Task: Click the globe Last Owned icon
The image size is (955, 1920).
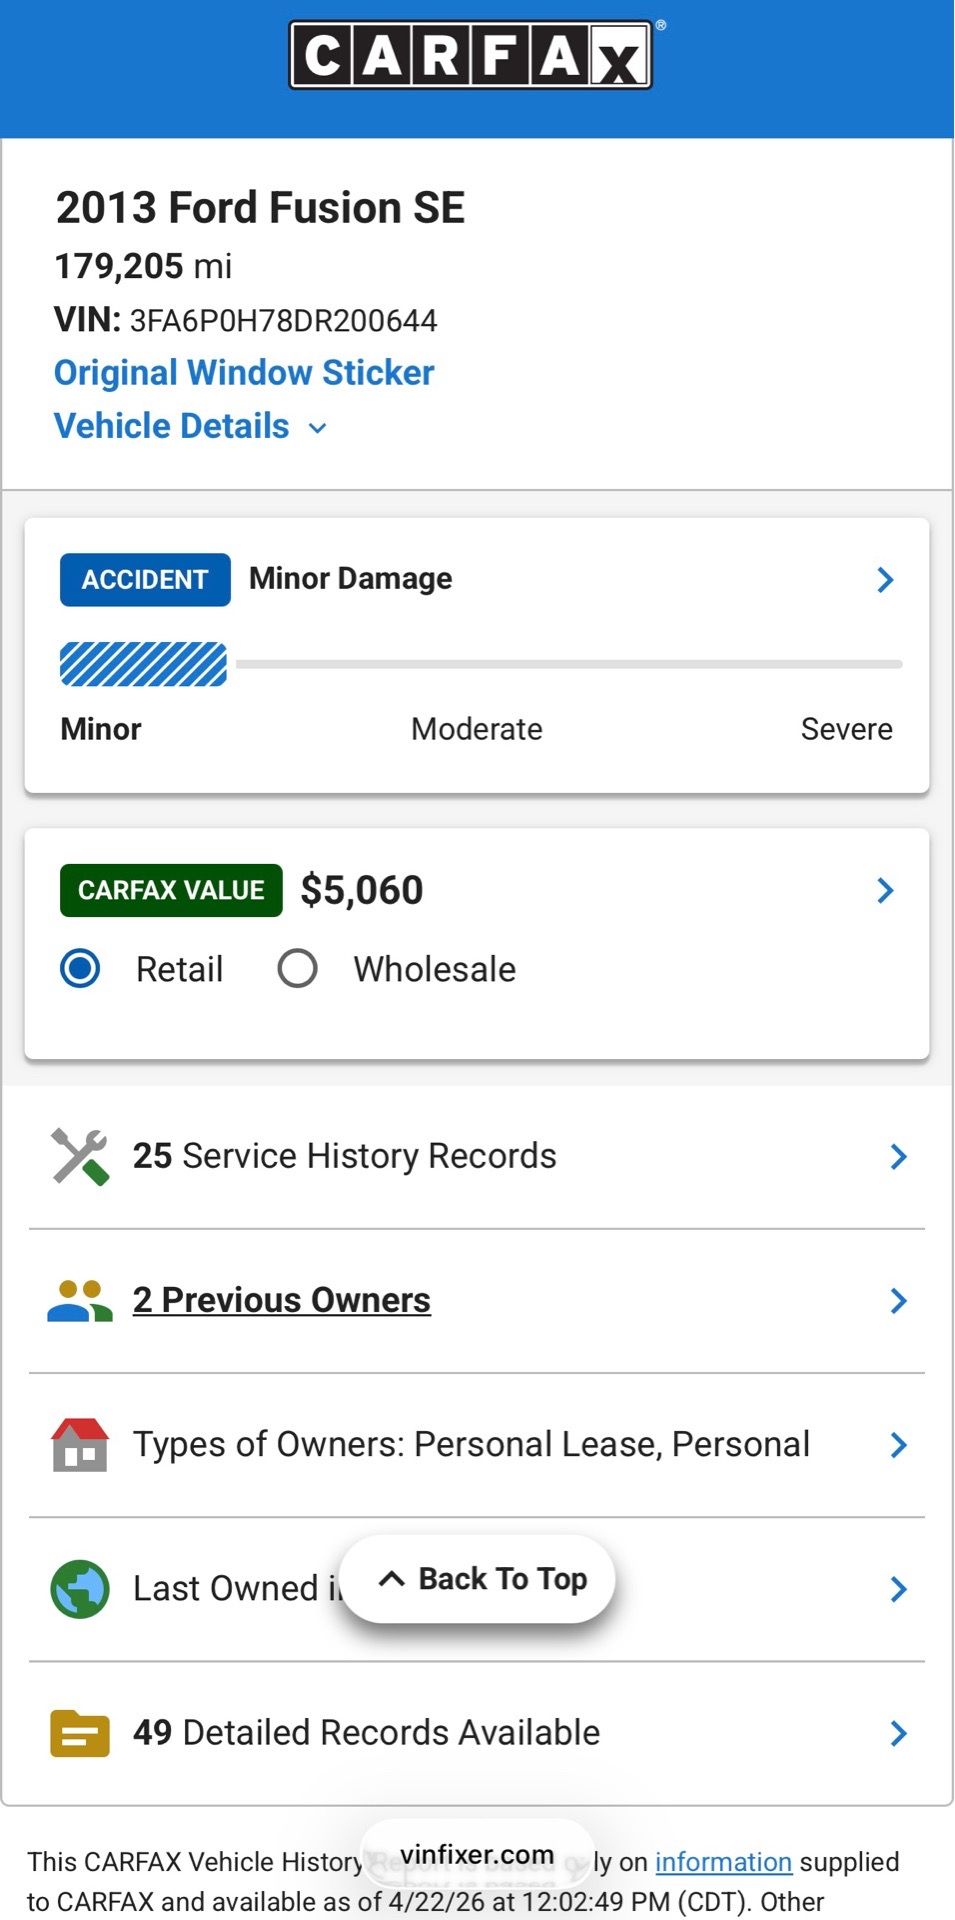Action: [80, 1589]
